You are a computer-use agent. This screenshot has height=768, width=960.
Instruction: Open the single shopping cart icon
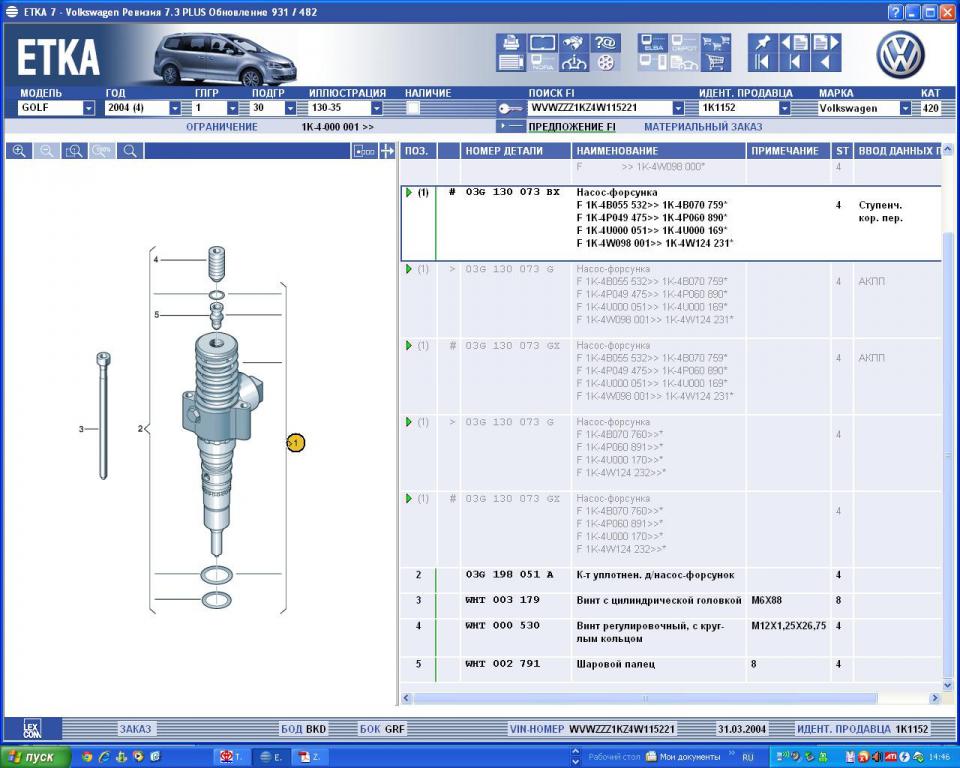716,62
